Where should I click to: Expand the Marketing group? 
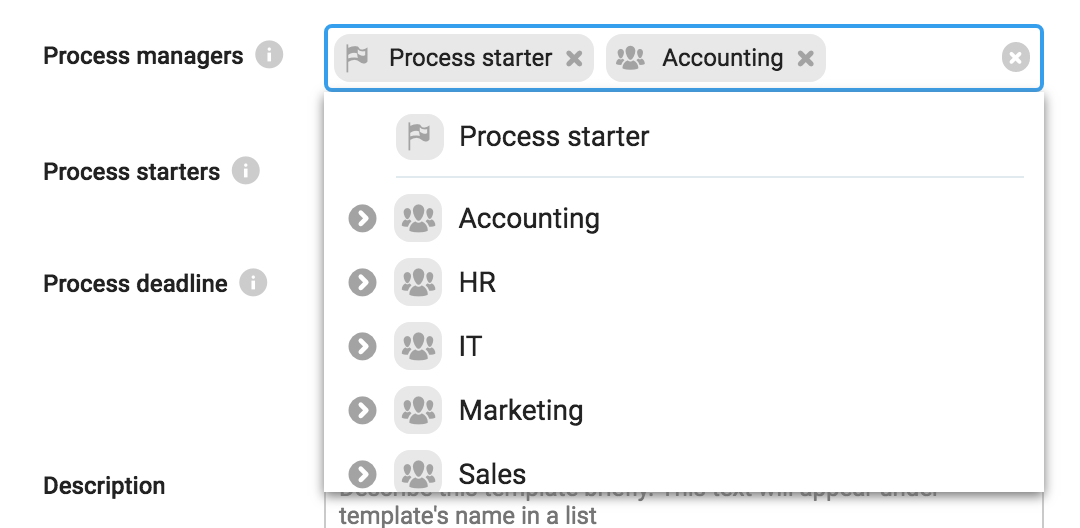tap(362, 411)
